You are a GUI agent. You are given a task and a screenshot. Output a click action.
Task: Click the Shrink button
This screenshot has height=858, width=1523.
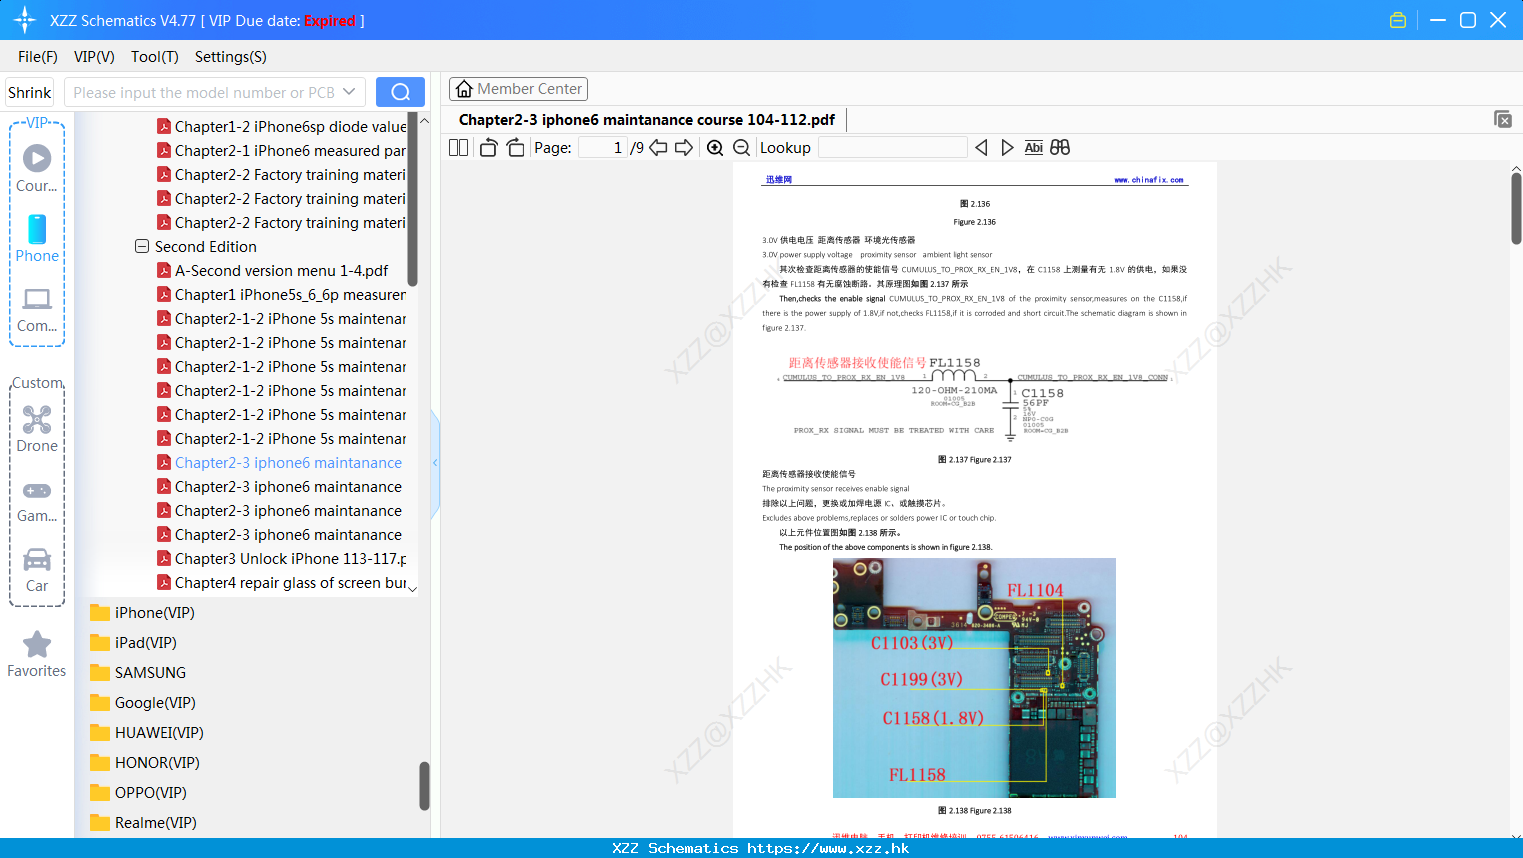tap(29, 92)
